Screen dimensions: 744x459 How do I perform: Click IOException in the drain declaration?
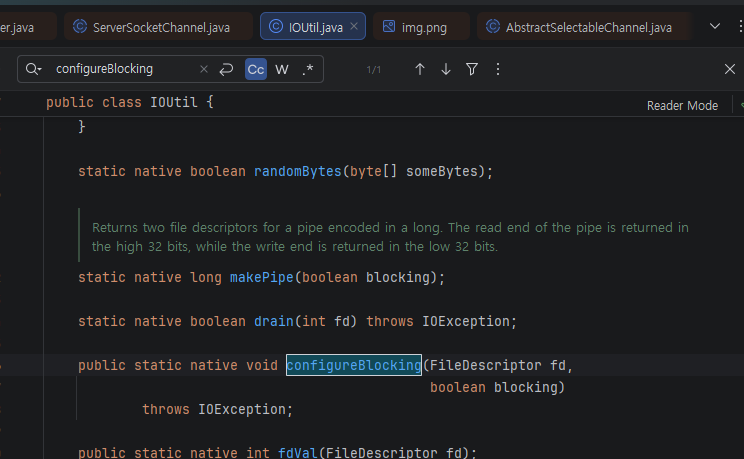point(465,321)
